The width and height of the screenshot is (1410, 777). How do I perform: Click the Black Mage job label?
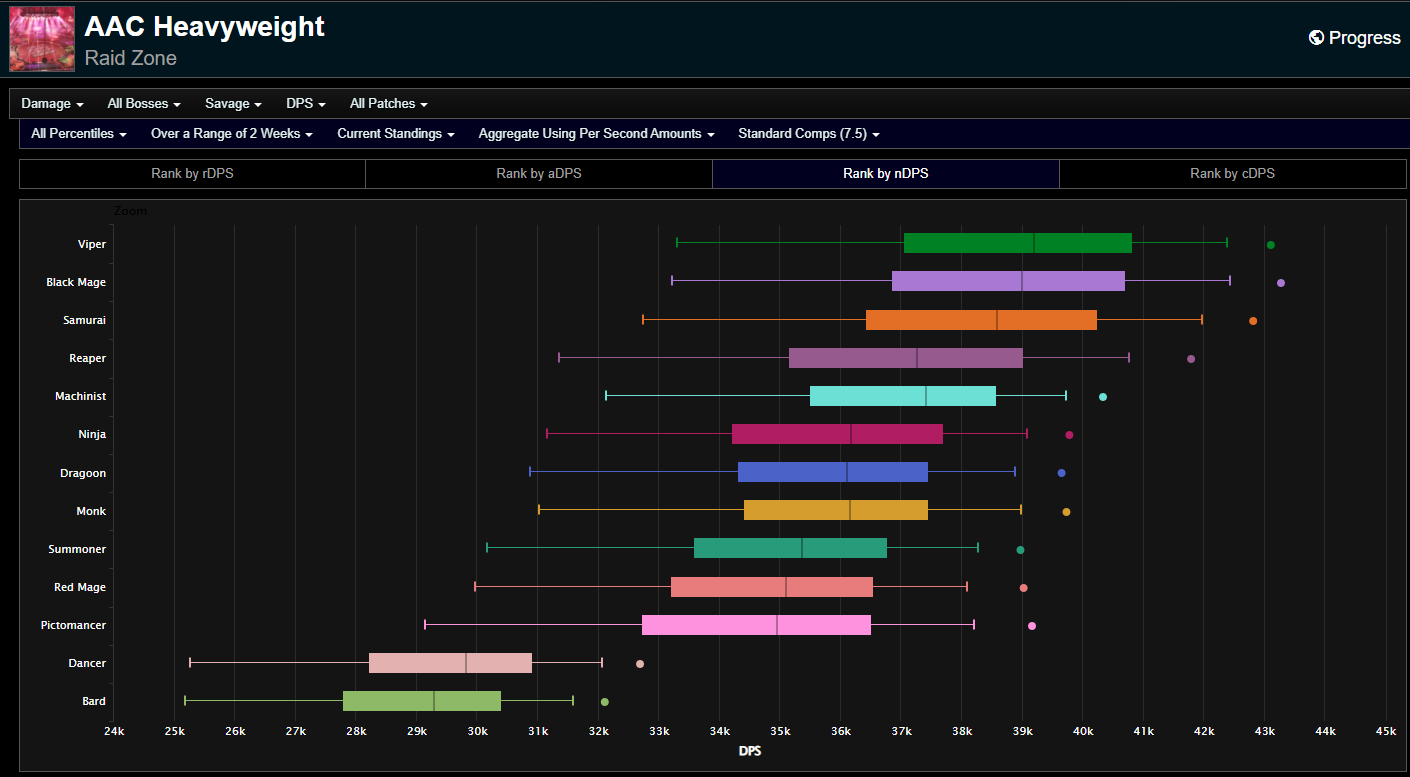(x=76, y=282)
